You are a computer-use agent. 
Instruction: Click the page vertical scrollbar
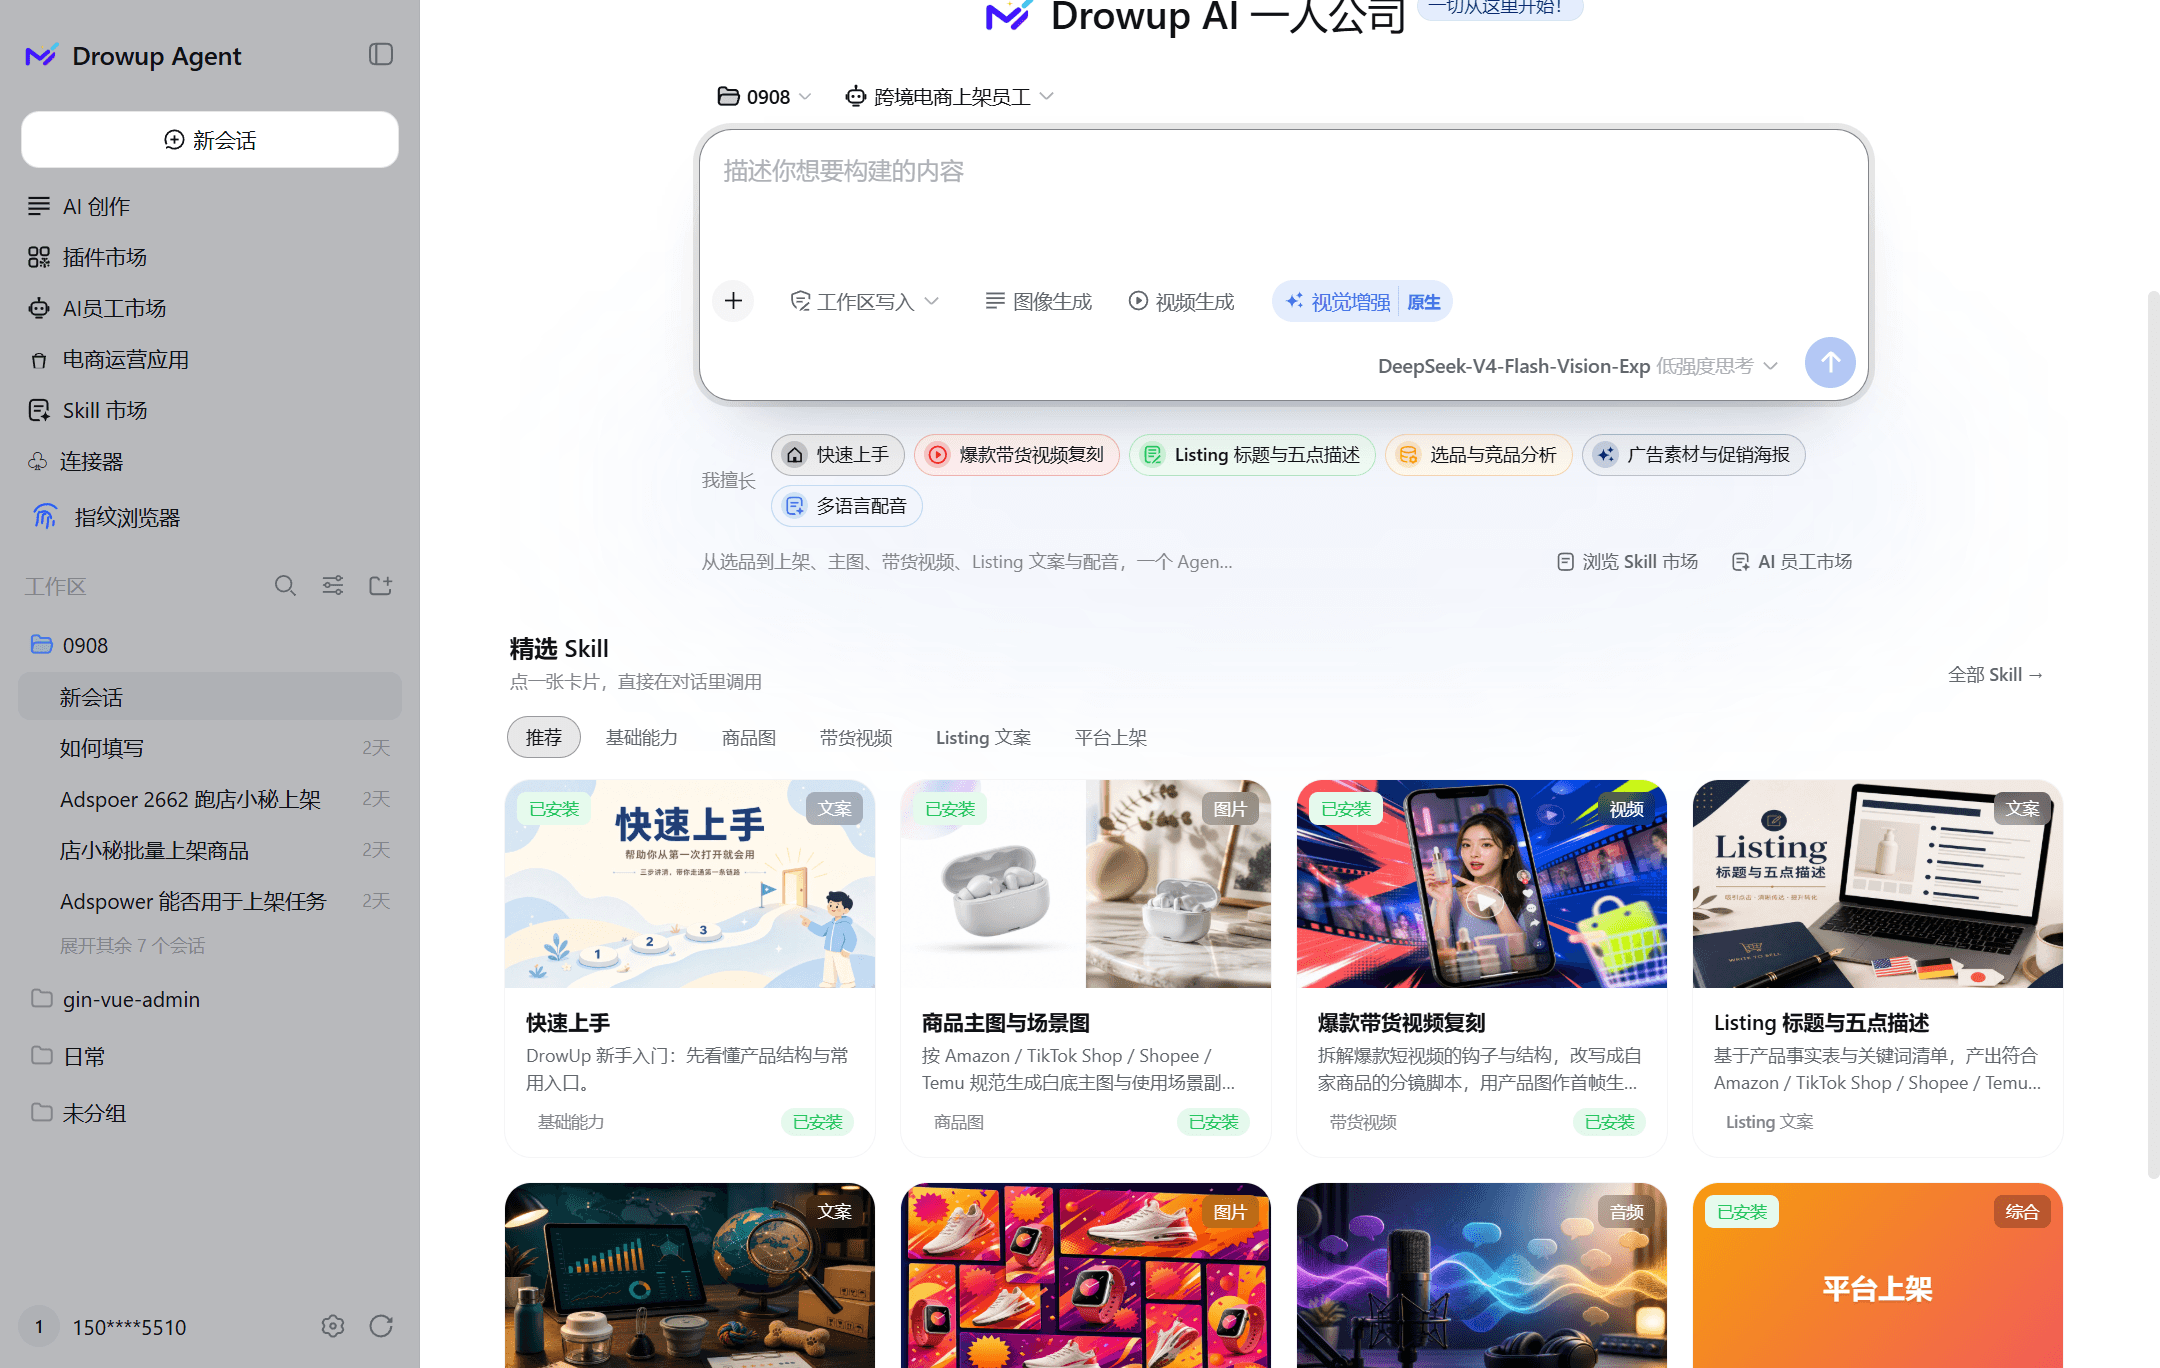pos(2153,735)
